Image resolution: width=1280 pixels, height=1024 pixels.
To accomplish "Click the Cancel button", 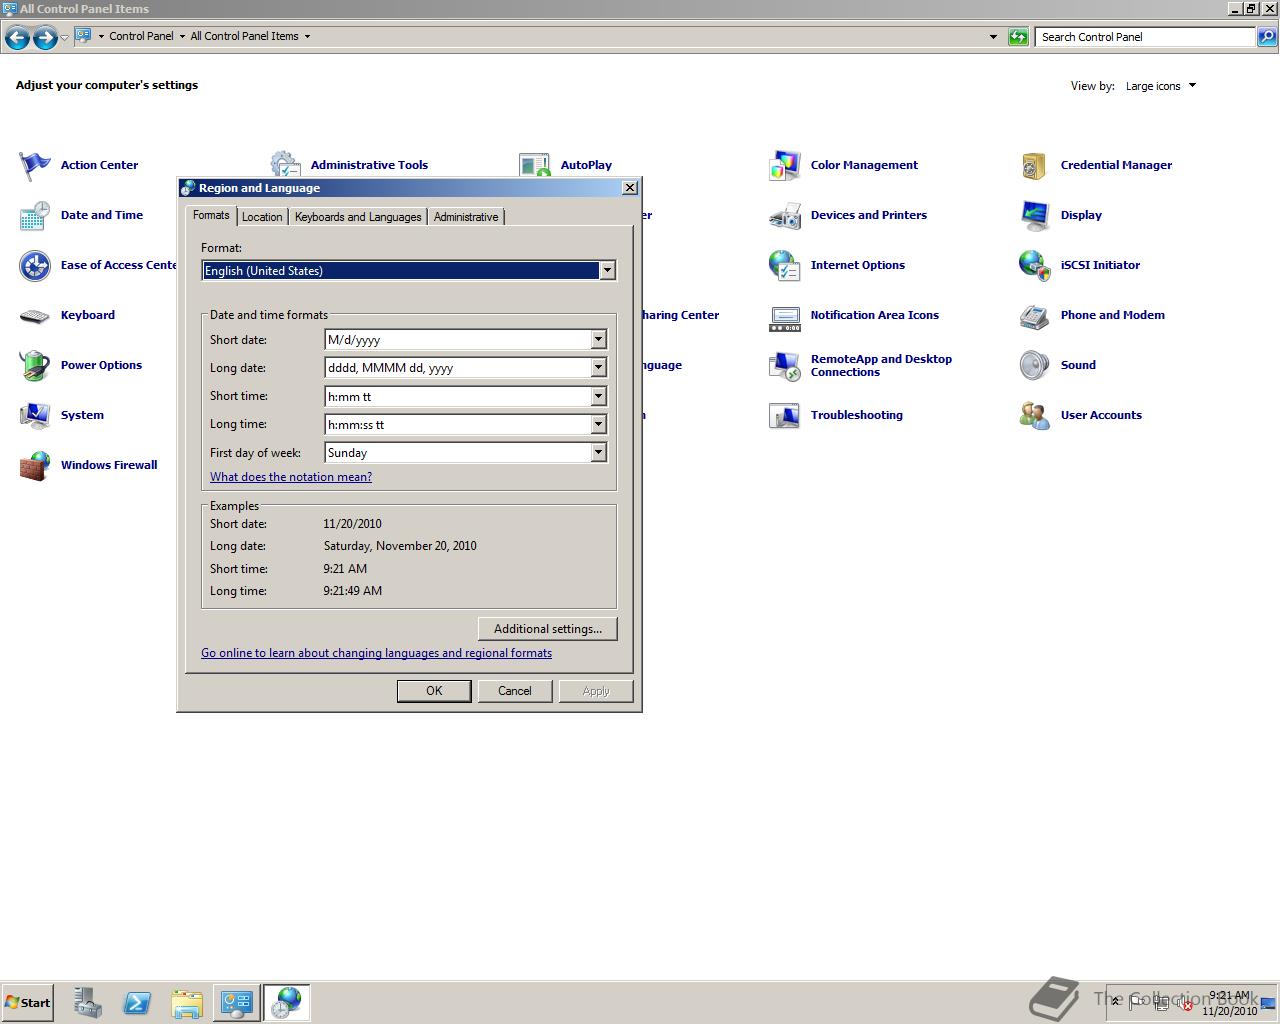I will [515, 691].
